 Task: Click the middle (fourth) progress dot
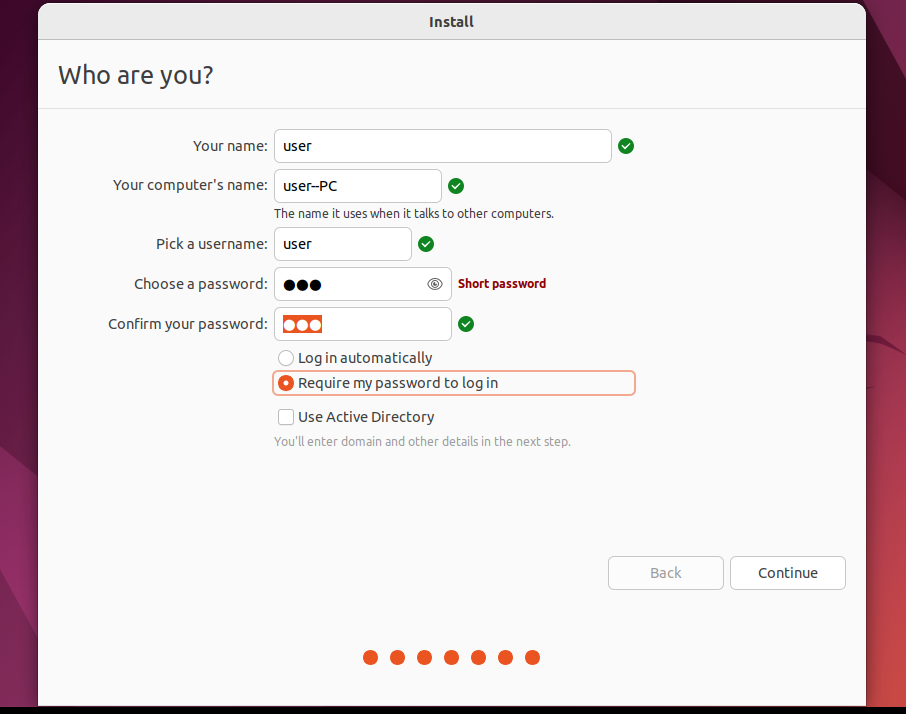click(451, 657)
